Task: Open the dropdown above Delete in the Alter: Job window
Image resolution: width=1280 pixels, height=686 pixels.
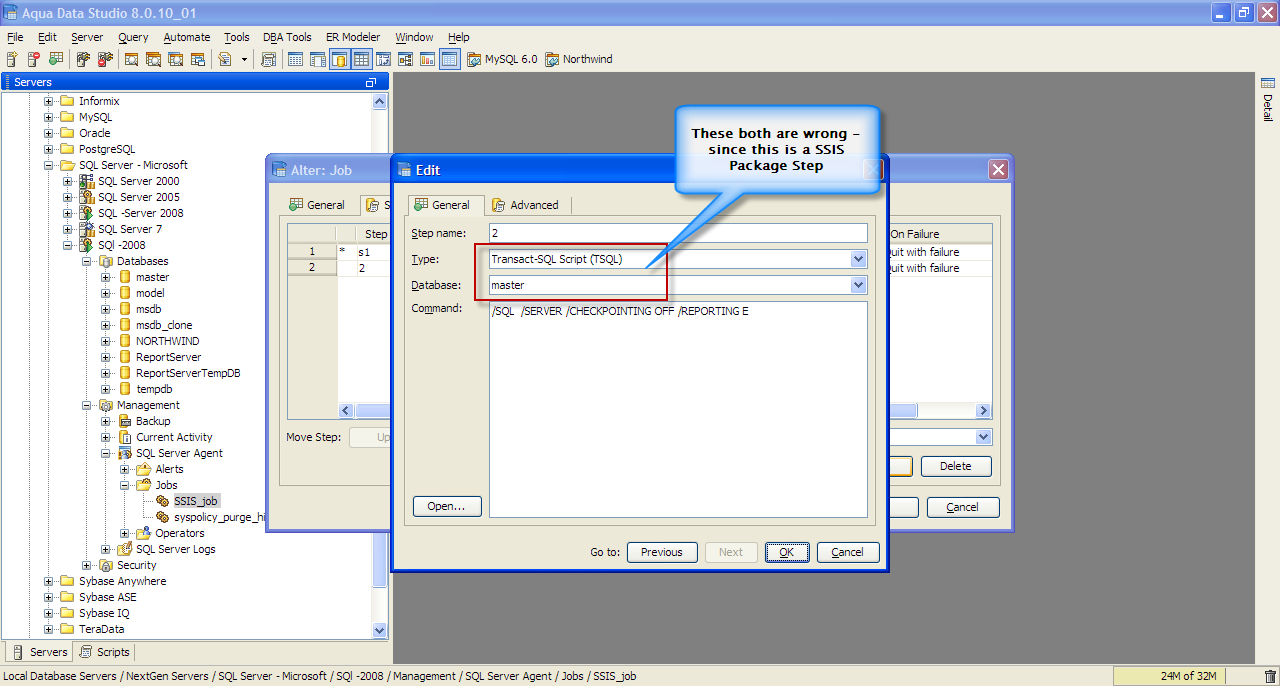Action: point(984,437)
